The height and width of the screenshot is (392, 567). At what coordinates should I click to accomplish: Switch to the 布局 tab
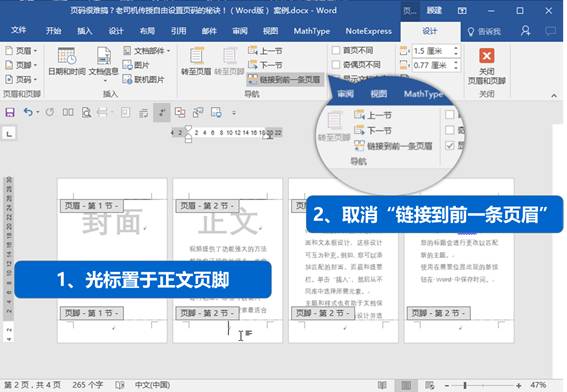[147, 31]
